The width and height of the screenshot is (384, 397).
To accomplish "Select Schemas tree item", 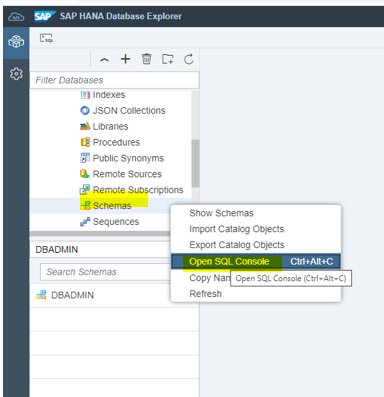I will point(112,206).
